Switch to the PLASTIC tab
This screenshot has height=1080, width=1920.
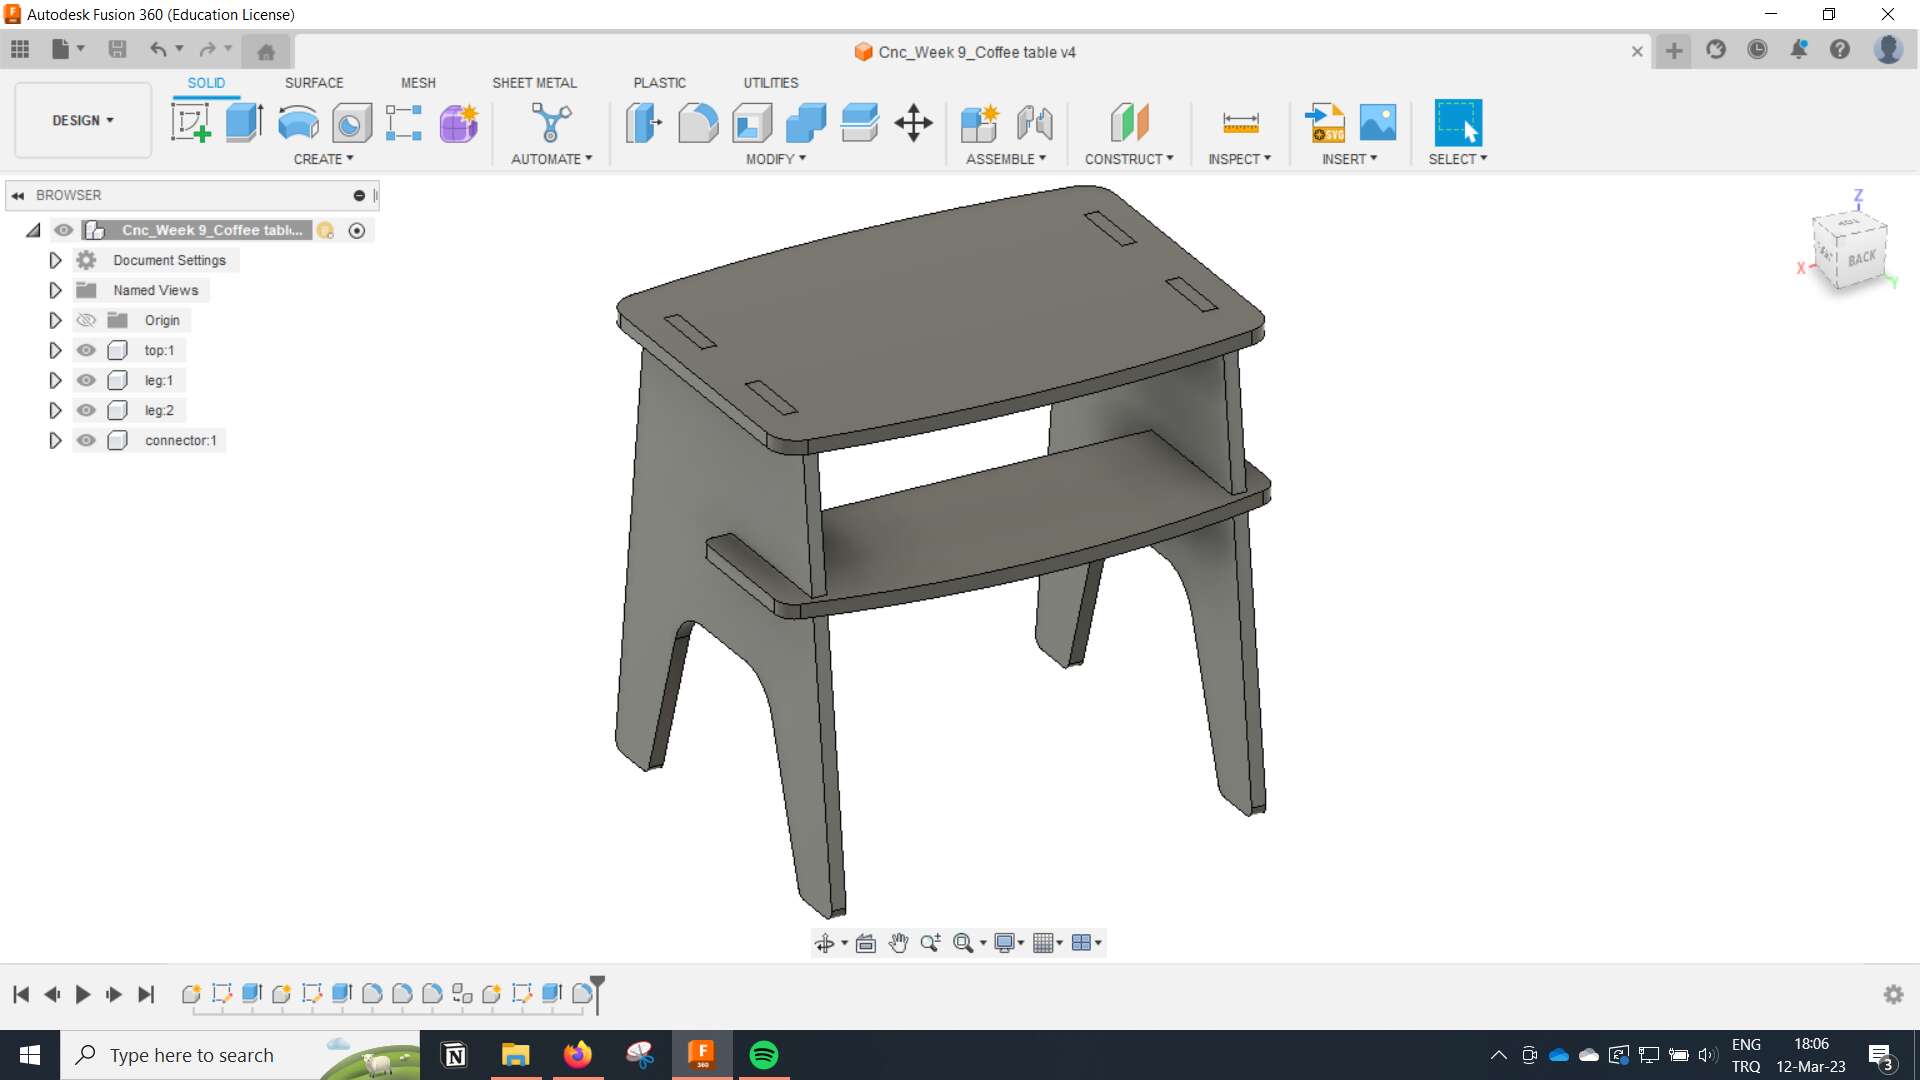659,83
